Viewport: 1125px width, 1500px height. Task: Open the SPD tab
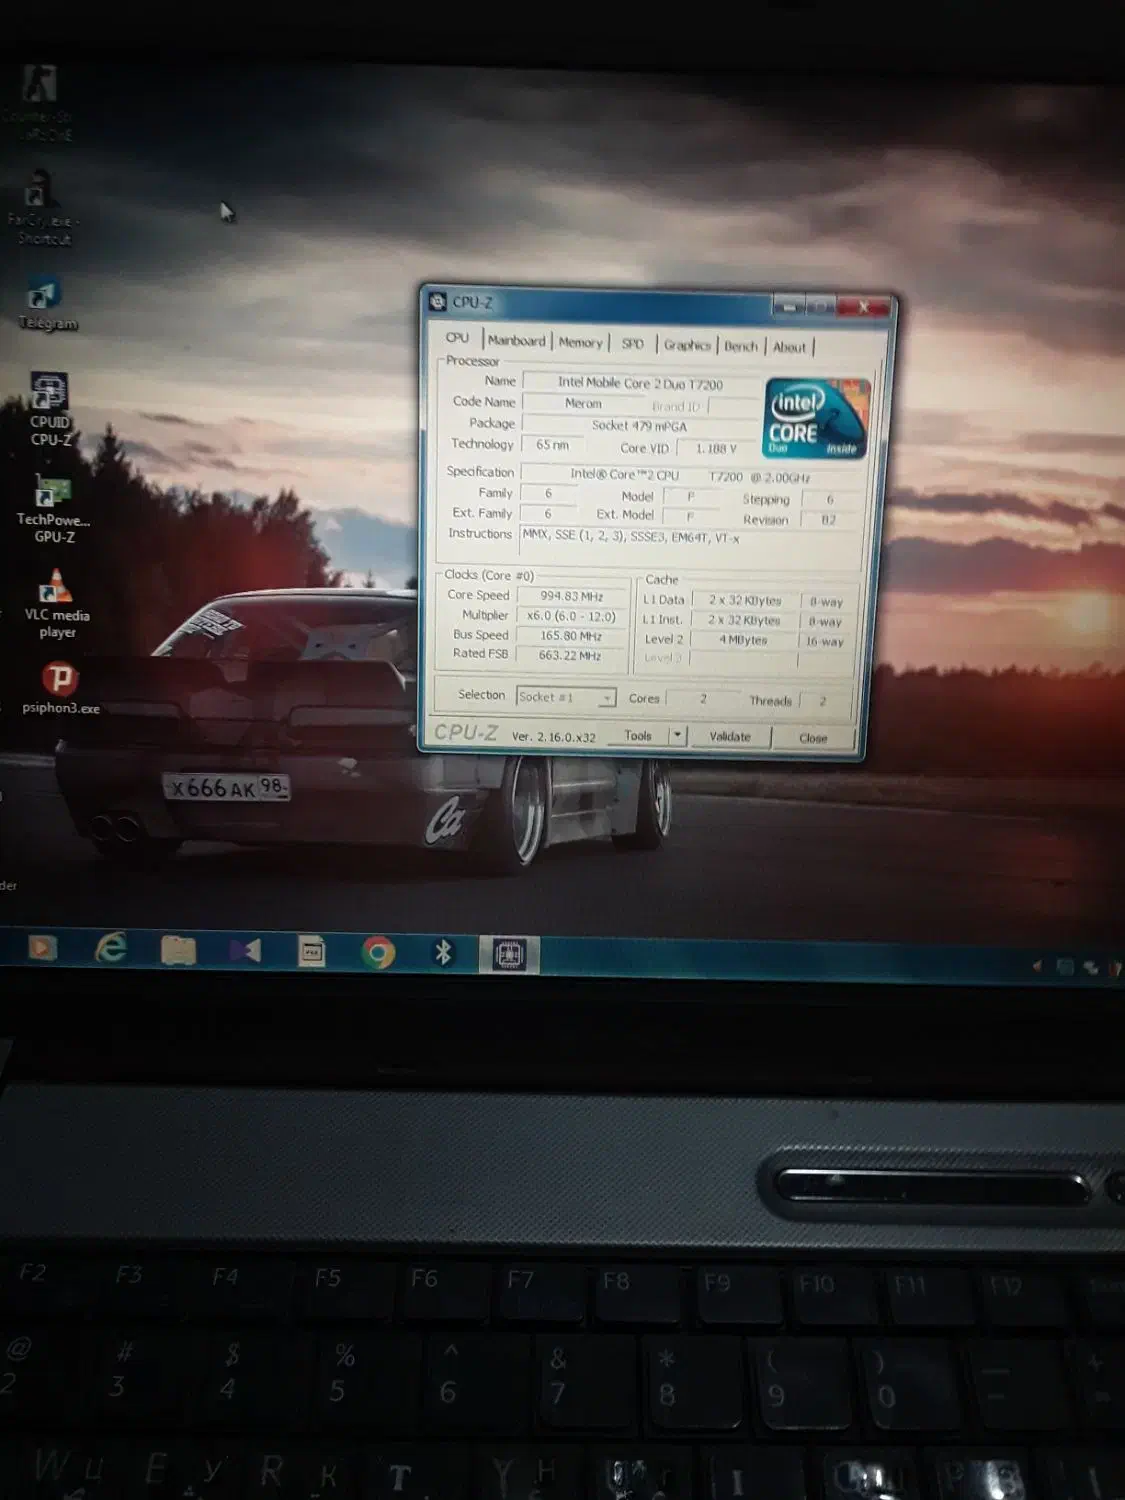[632, 344]
